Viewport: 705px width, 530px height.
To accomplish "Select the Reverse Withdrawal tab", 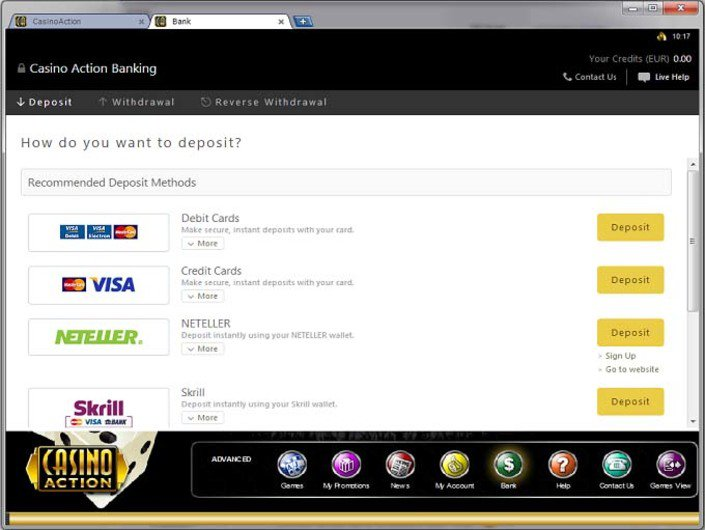I will tap(264, 102).
